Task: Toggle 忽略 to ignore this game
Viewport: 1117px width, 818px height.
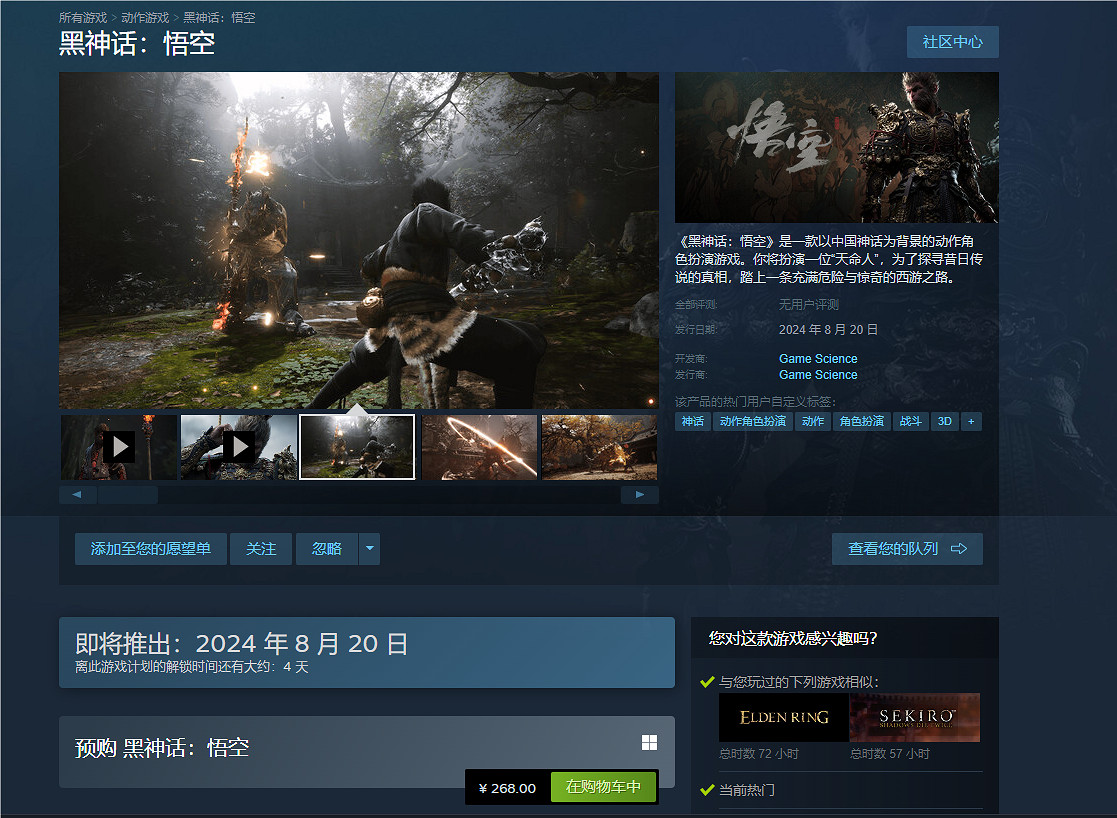Action: (x=325, y=548)
